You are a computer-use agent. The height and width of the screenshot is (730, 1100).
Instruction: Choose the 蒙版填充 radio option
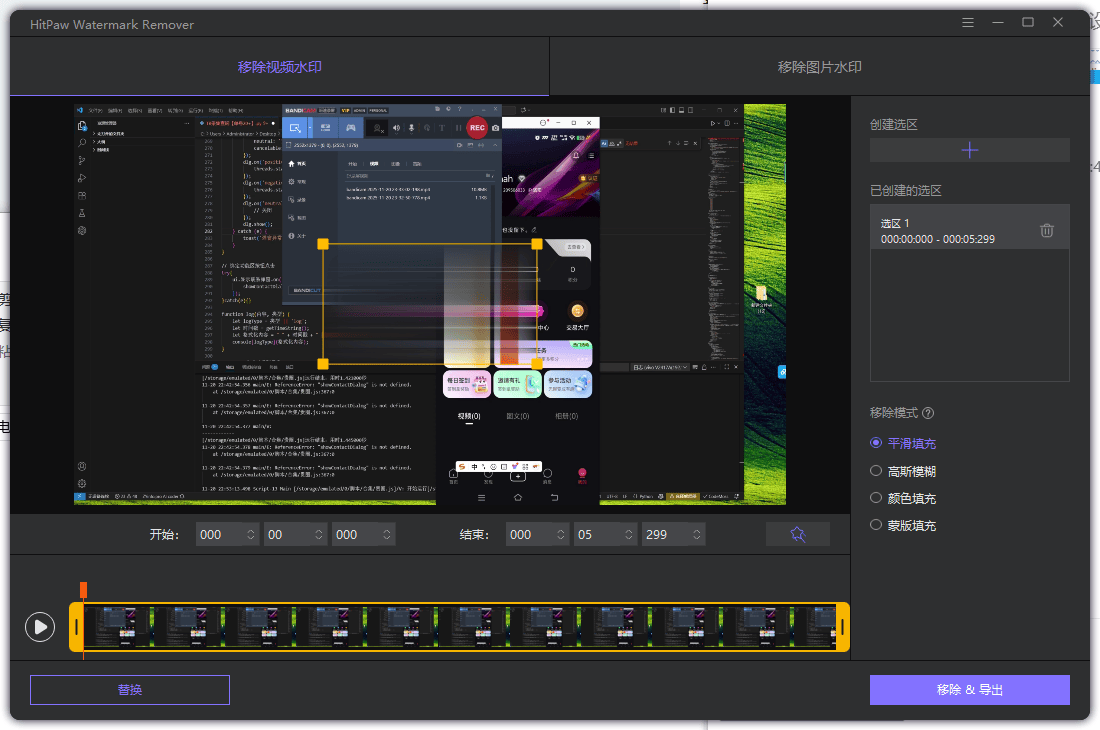[x=876, y=525]
